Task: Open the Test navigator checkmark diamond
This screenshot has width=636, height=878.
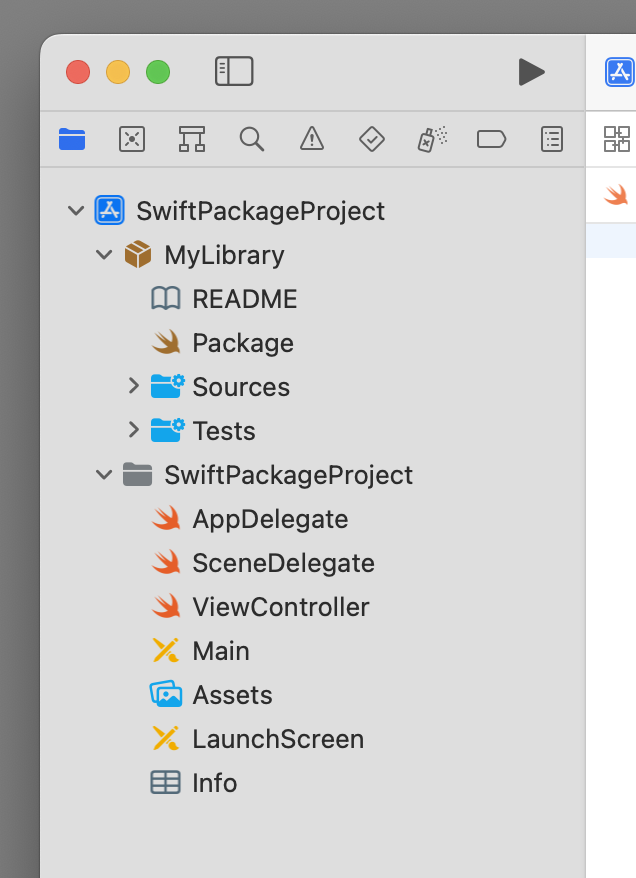Action: click(x=372, y=139)
